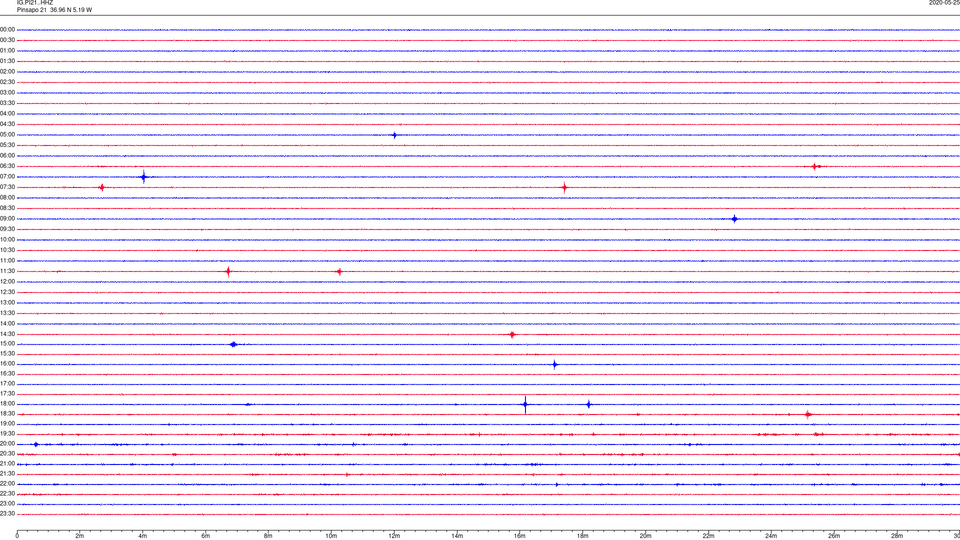Select the 03:00 trace time label
The width and height of the screenshot is (960, 540).
(7, 92)
